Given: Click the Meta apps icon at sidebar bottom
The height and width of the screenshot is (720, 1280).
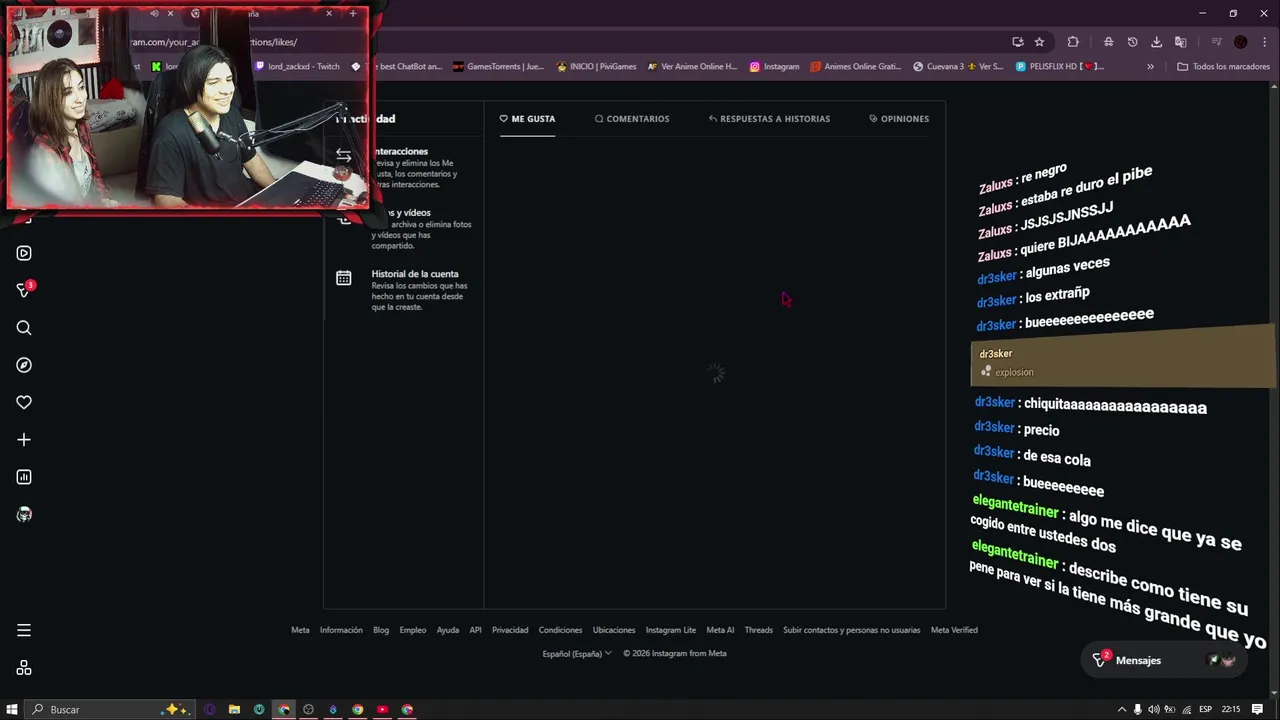Looking at the screenshot, I should pos(24,668).
